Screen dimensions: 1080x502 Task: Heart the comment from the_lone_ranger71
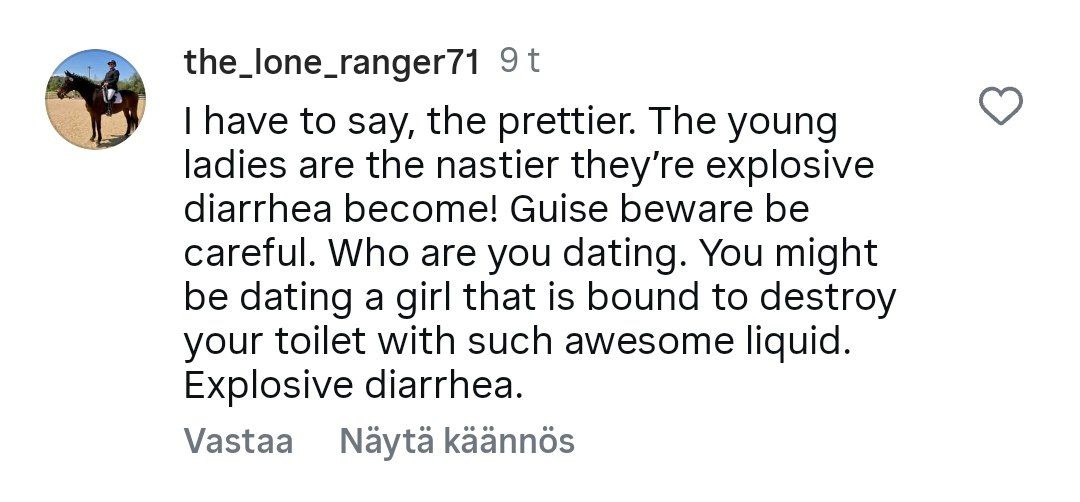pos(1001,107)
